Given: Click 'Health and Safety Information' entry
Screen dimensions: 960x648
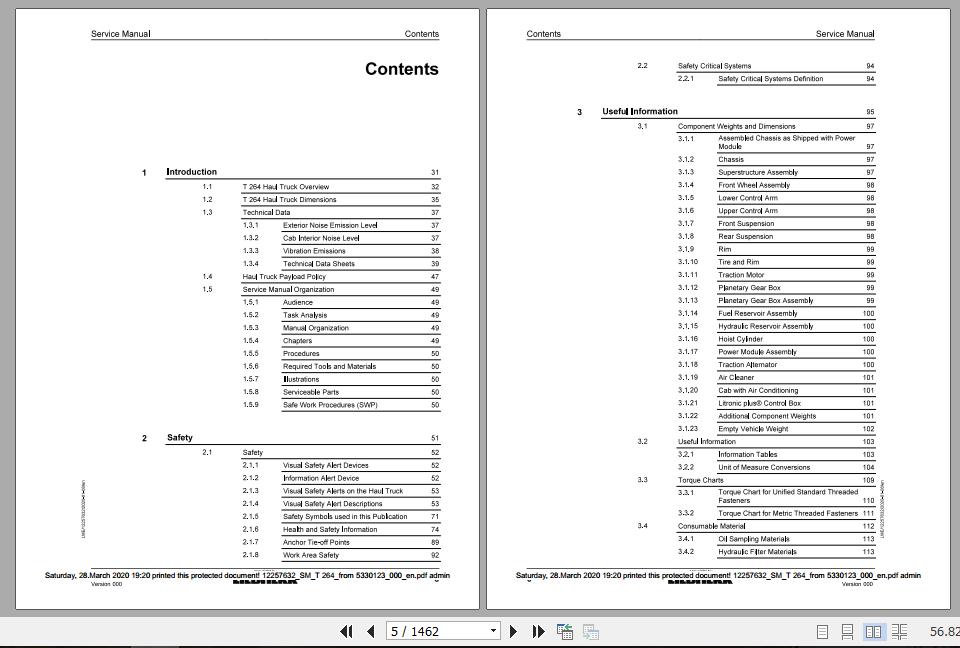Looking at the screenshot, I should tap(330, 530).
